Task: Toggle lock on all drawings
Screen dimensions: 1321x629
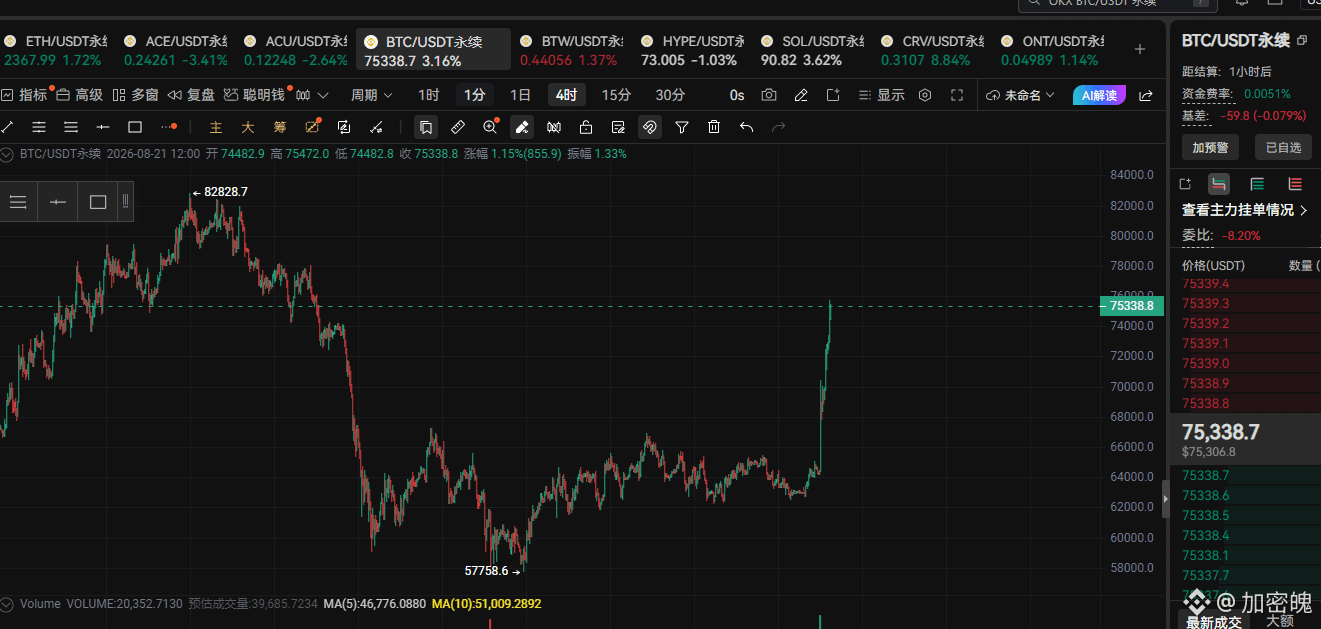Action: (586, 127)
